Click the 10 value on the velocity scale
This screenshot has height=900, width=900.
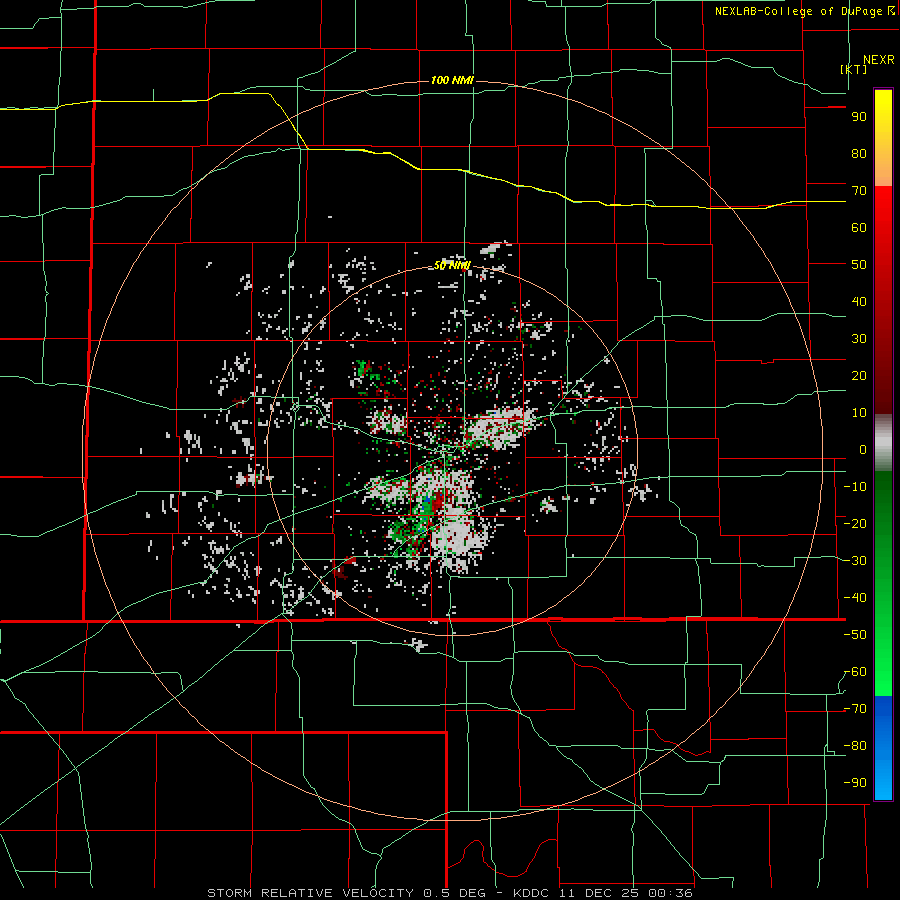pos(859,413)
